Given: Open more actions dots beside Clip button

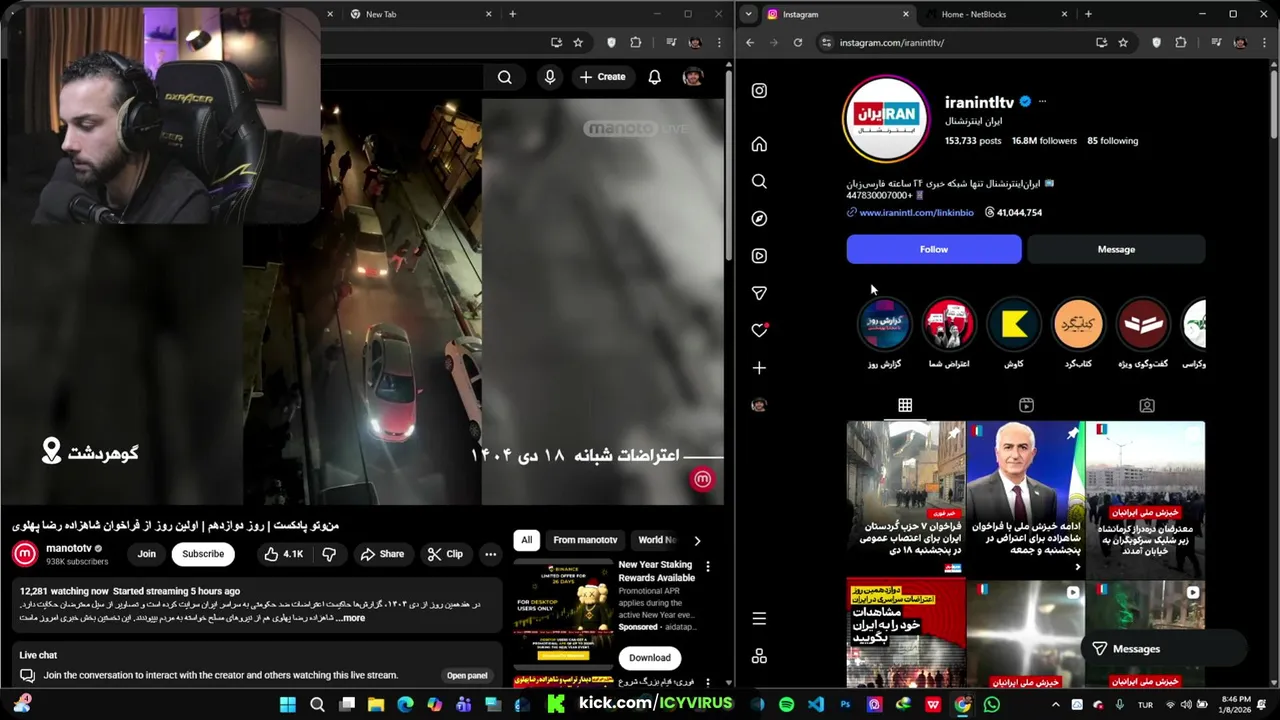Looking at the screenshot, I should (490, 554).
